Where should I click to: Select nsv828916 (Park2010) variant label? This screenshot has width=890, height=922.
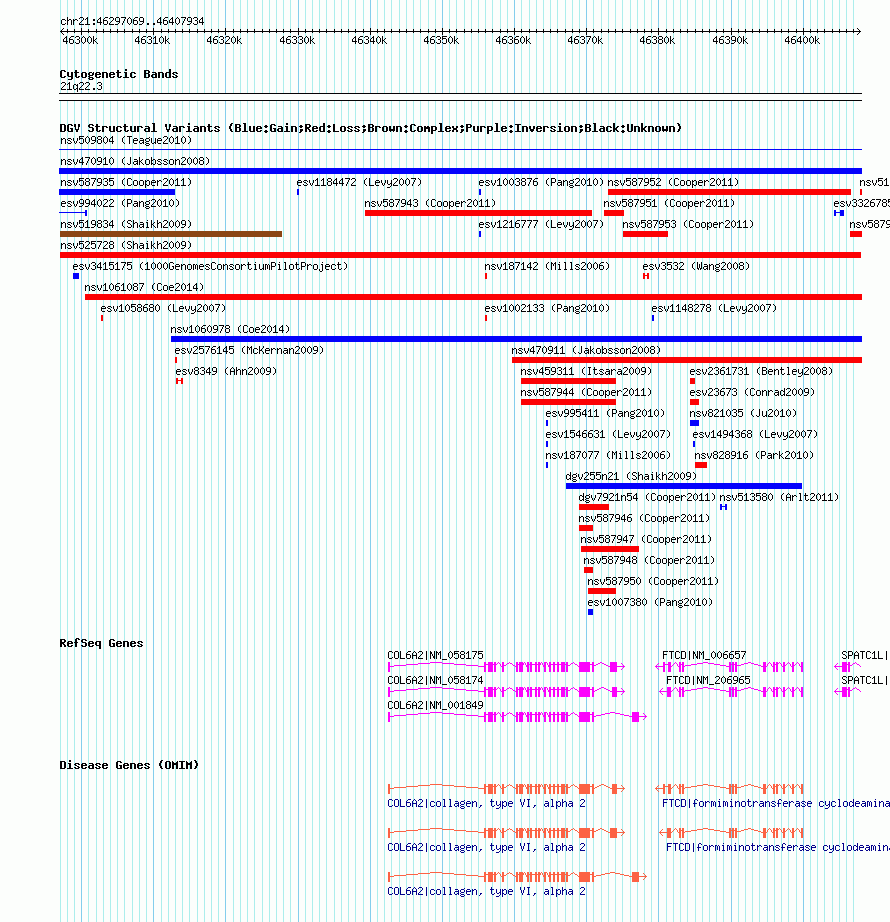tap(754, 456)
